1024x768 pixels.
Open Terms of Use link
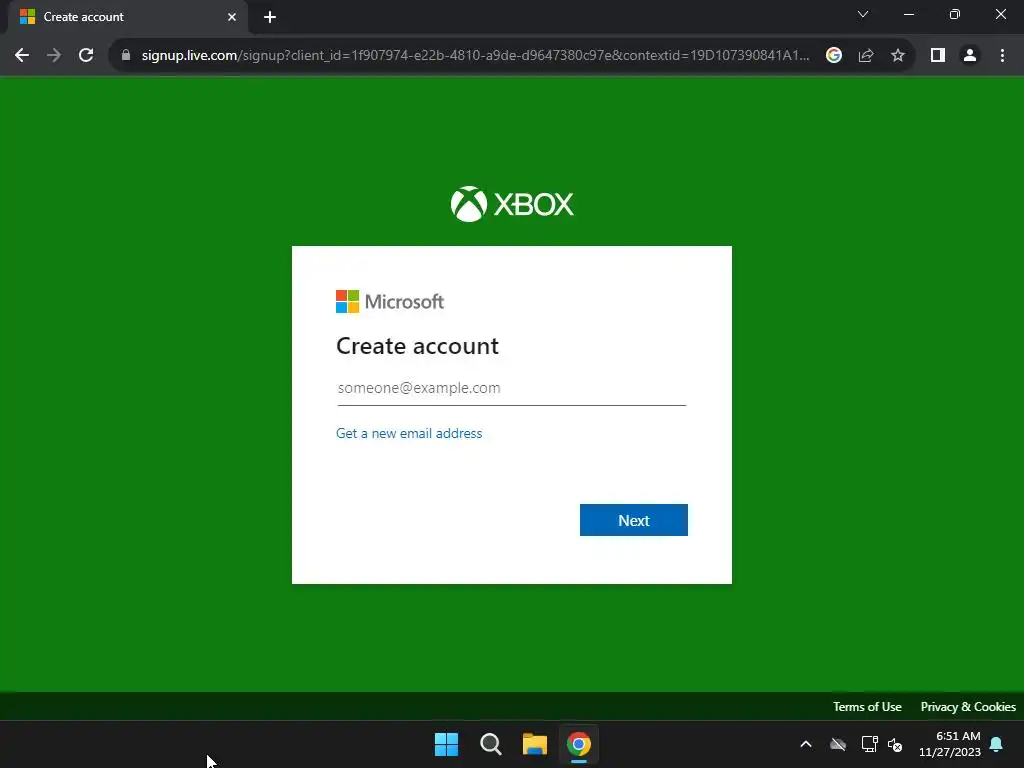(x=867, y=707)
